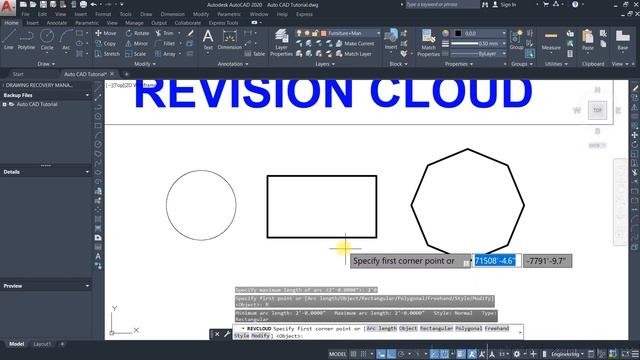Image resolution: width=640 pixels, height=360 pixels.
Task: Select the Dimension tool
Action: click(230, 40)
